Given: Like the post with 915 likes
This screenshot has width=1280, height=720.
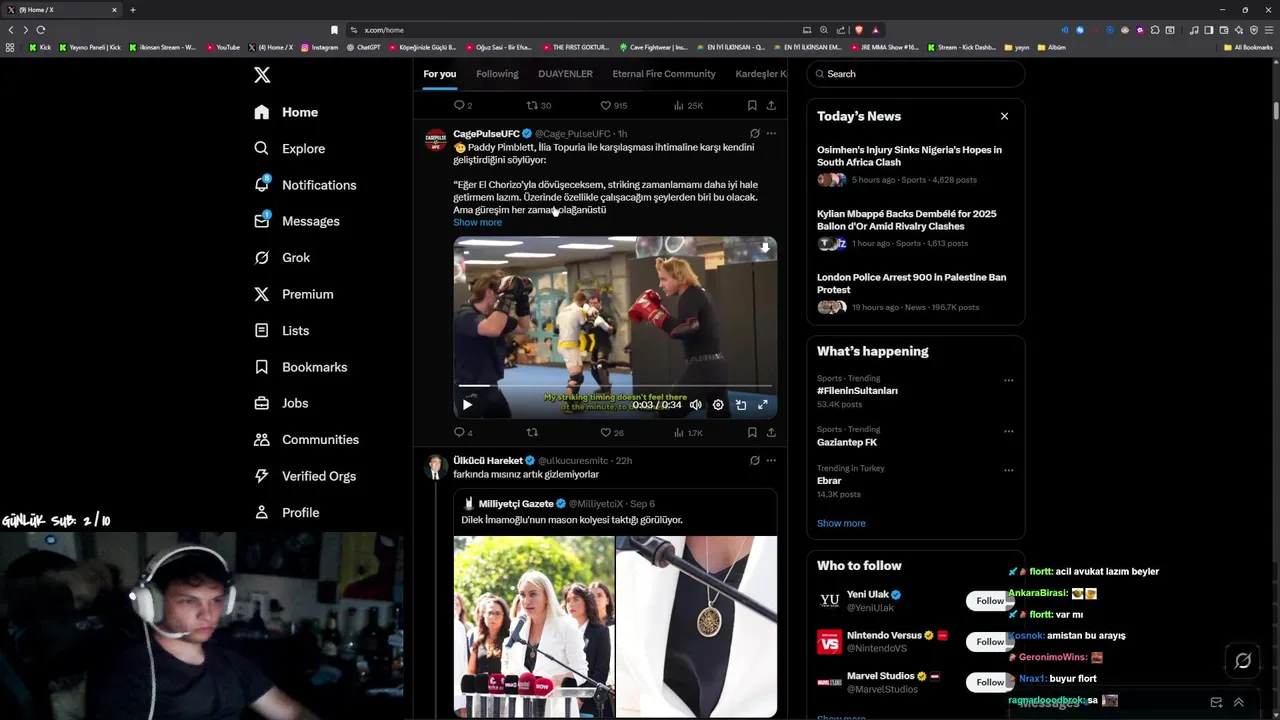Looking at the screenshot, I should coord(613,105).
